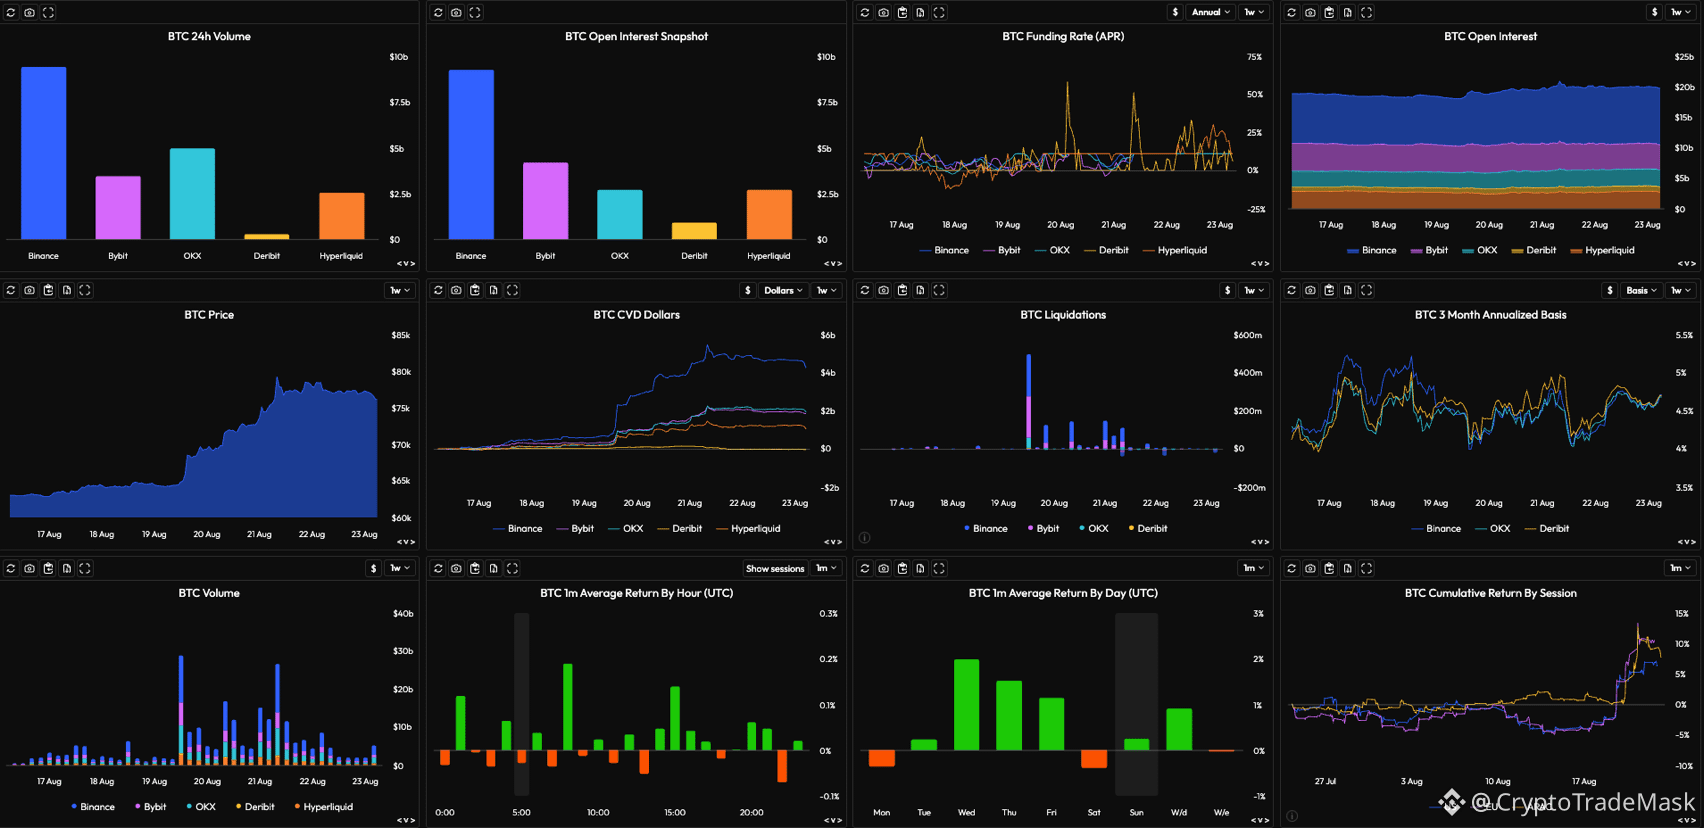
Task: Open BTC Open Interest Snapshot in fullscreen
Action: pyautogui.click(x=475, y=13)
